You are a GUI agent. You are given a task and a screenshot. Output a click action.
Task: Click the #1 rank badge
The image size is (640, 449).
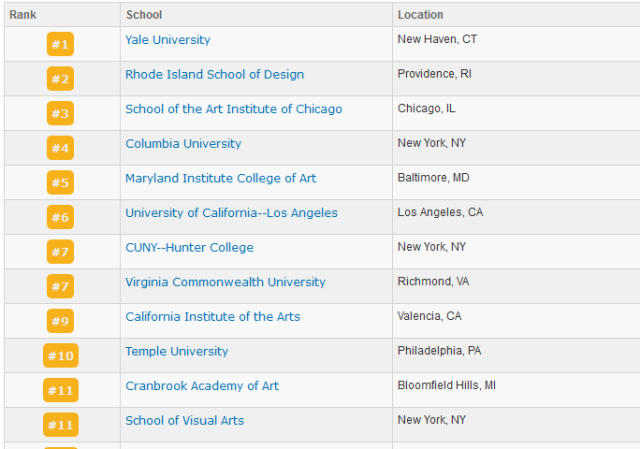click(60, 44)
